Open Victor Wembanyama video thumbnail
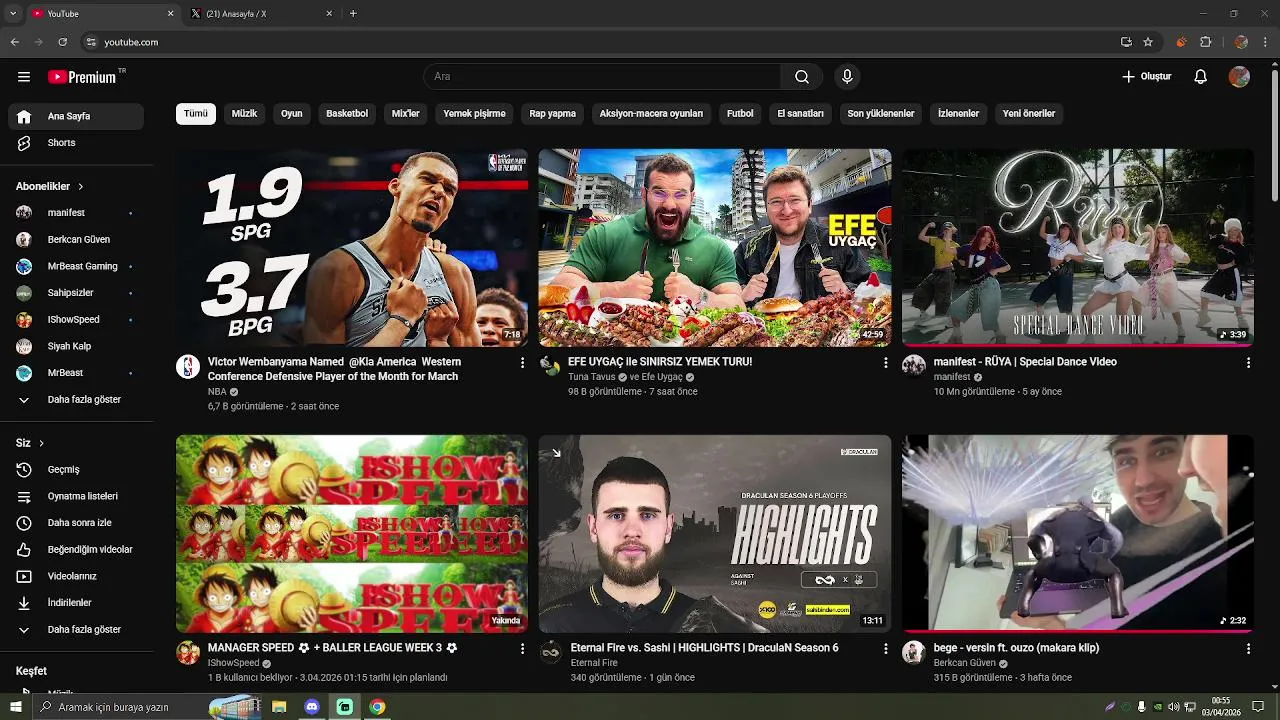The width and height of the screenshot is (1280, 720). click(x=352, y=248)
